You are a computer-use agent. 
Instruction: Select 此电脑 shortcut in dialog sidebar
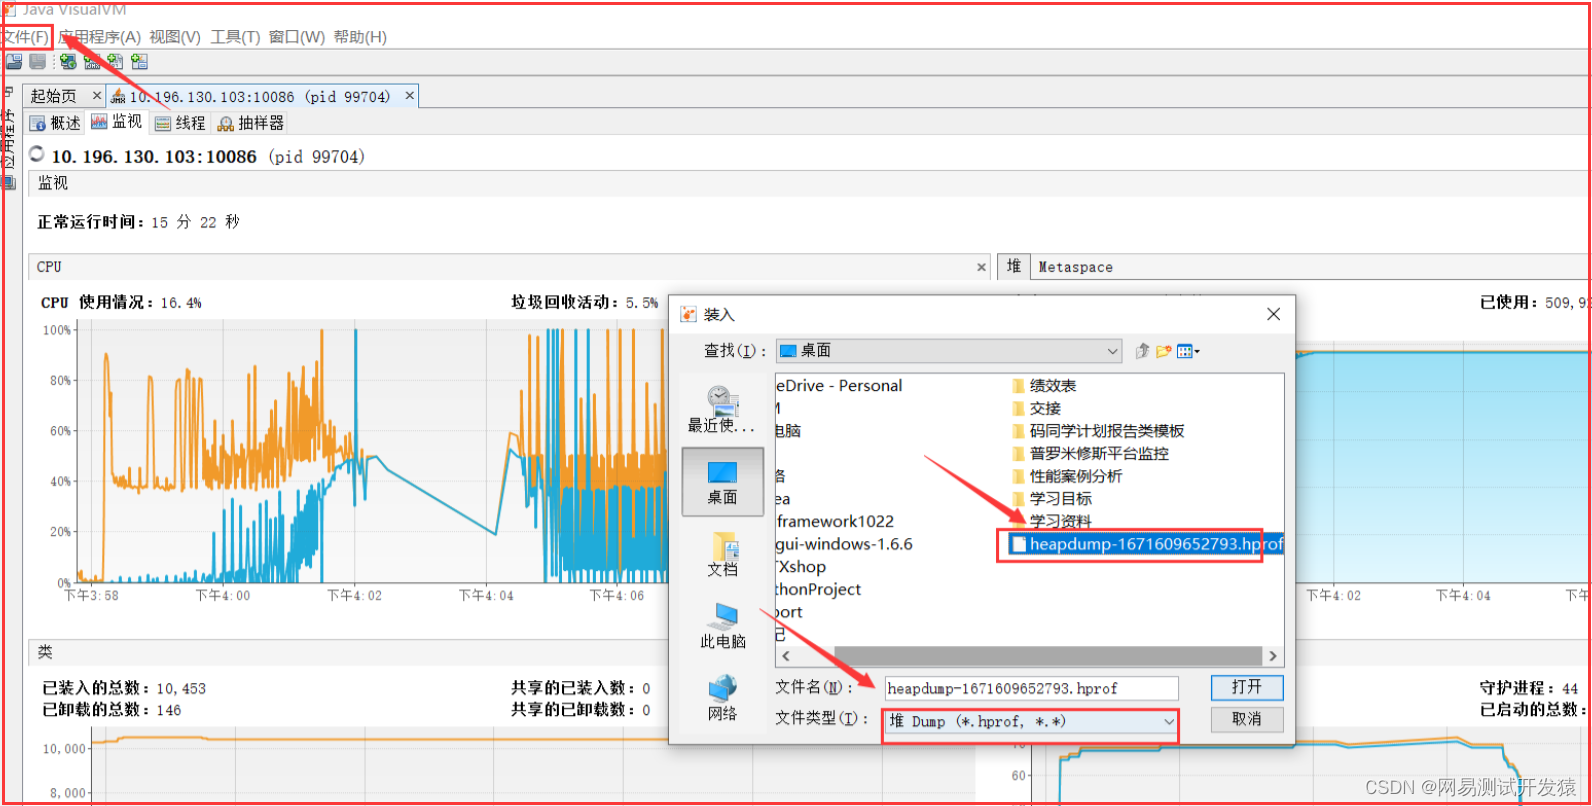pyautogui.click(x=722, y=626)
